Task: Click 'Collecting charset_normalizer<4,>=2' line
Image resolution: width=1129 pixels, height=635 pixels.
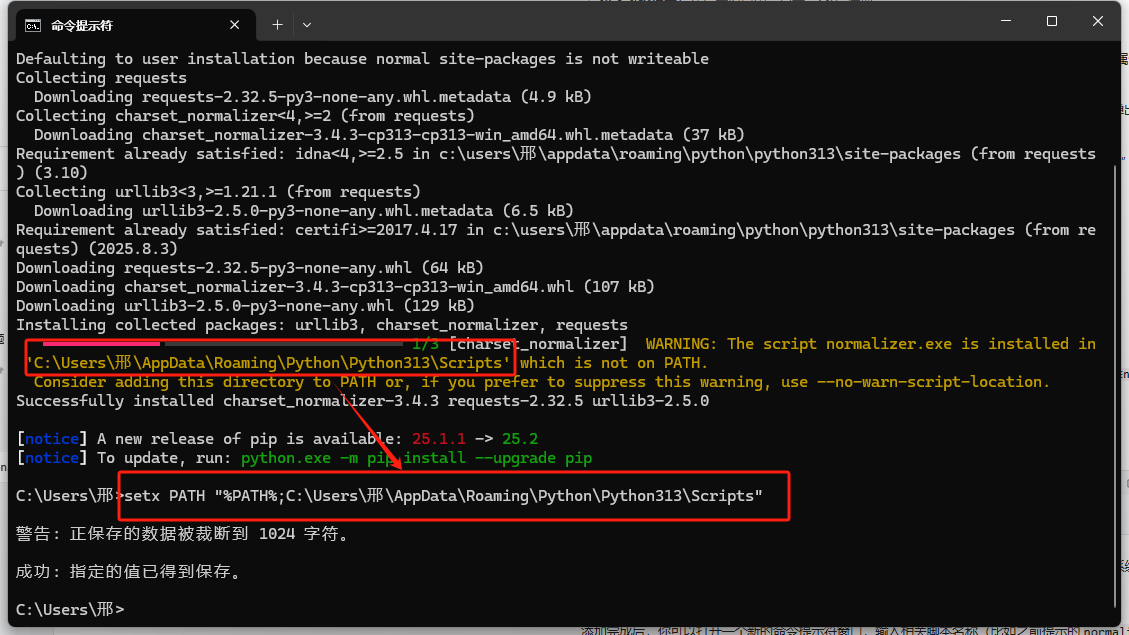Action: coord(246,116)
